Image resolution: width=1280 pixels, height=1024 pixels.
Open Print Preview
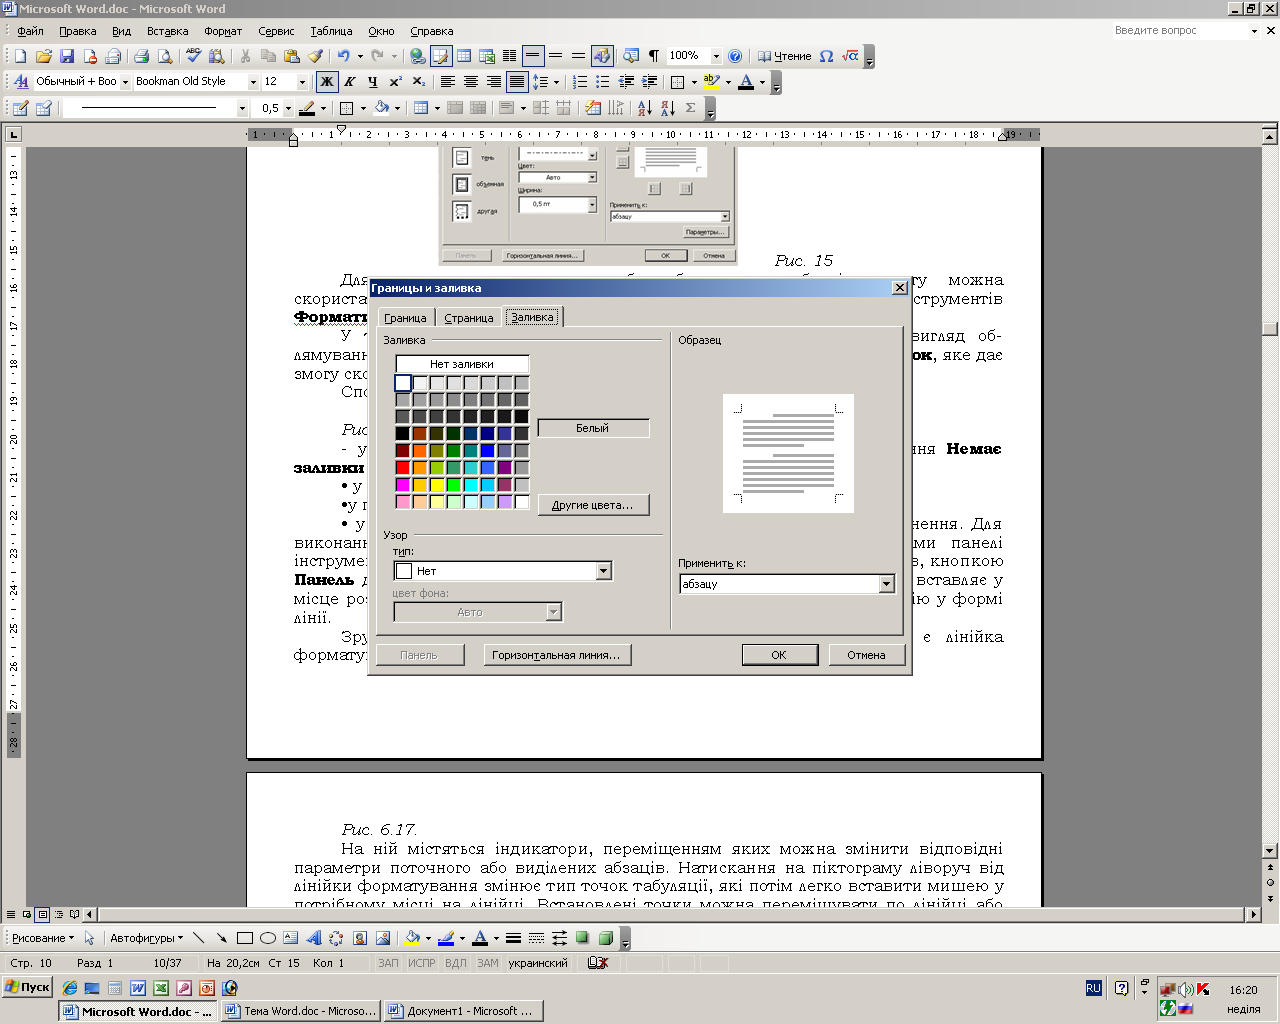[165, 56]
